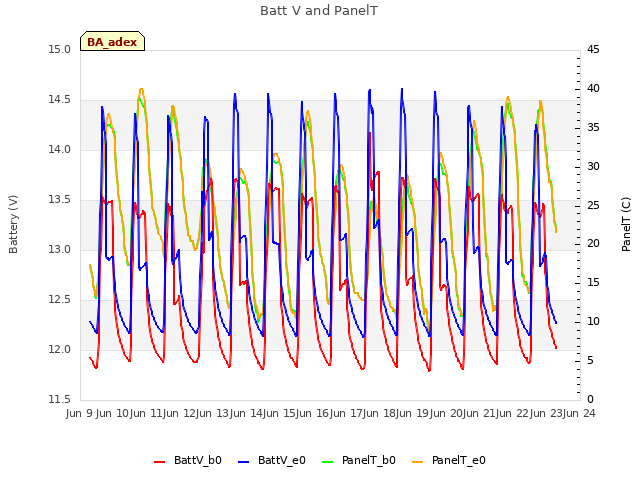Click the 13.0 left axis label
Image resolution: width=640 pixels, height=480 pixels.
[x=60, y=250]
